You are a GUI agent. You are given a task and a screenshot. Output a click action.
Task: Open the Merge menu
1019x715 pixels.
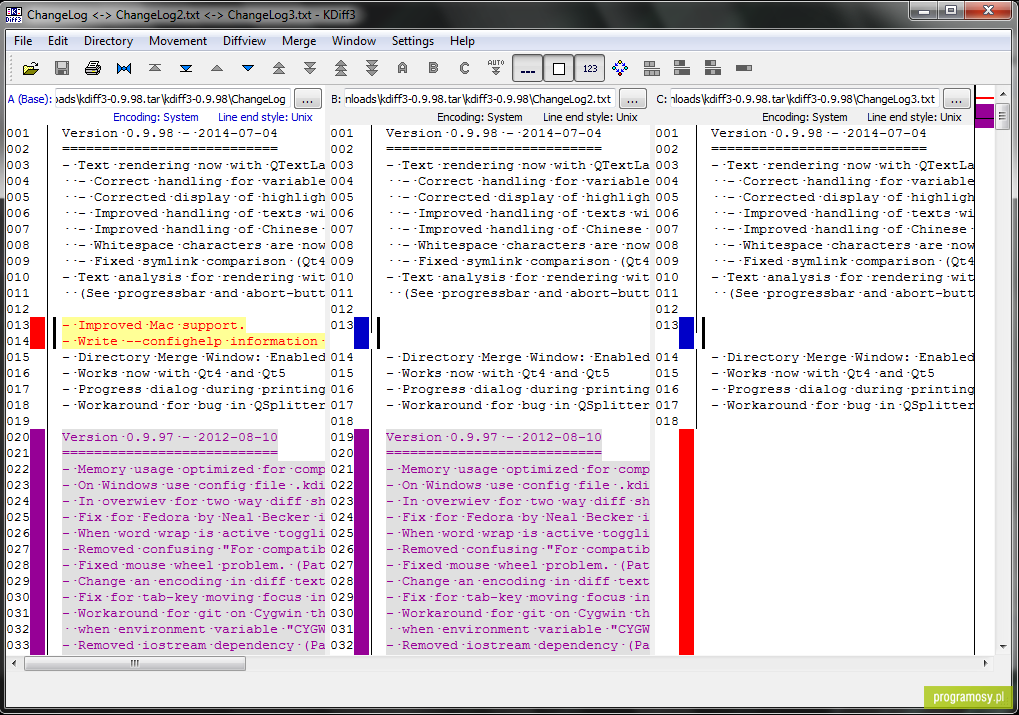tap(299, 41)
